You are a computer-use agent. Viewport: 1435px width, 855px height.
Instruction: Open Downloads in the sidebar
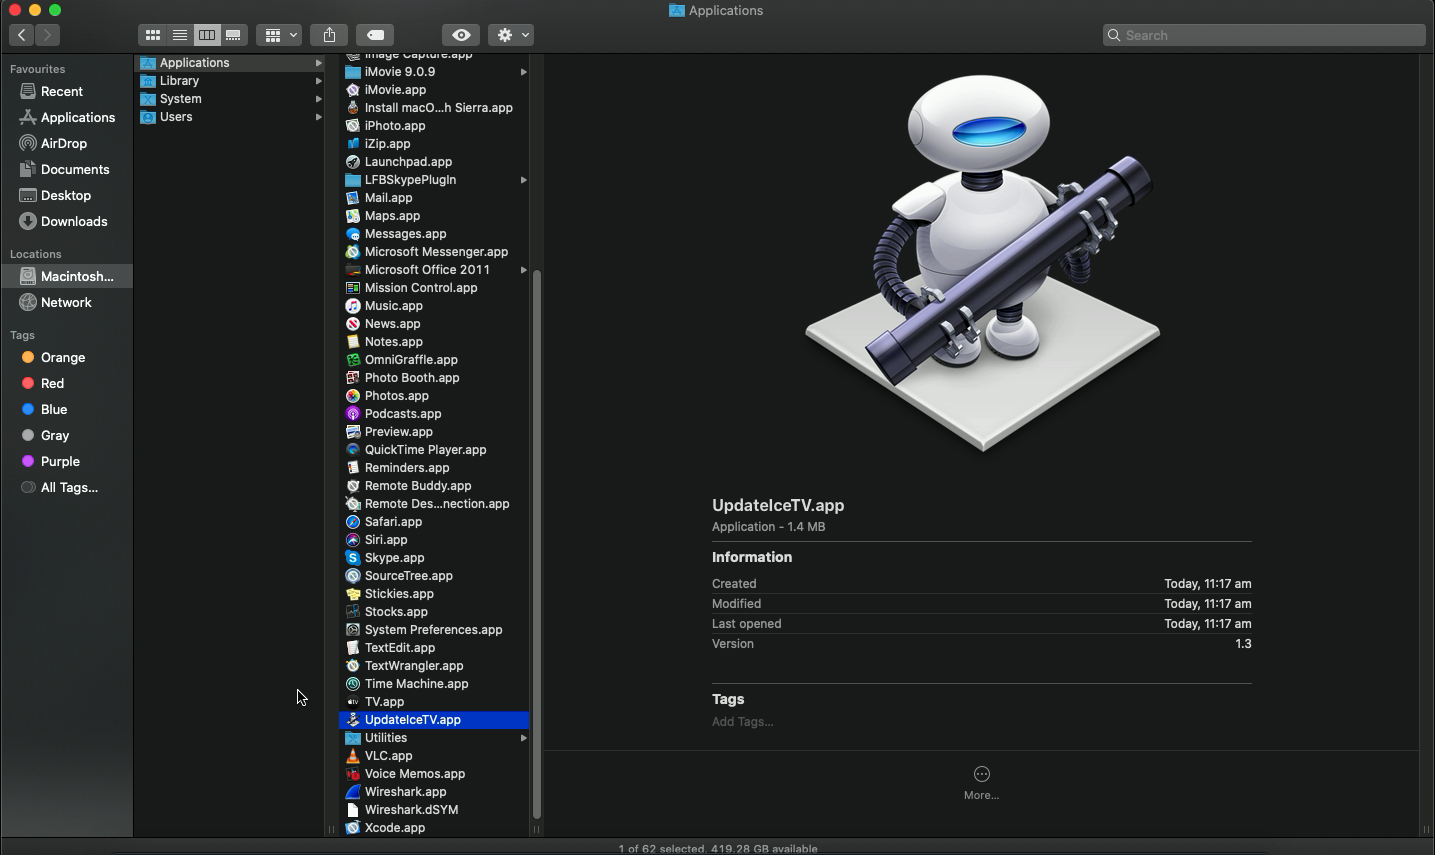66,221
